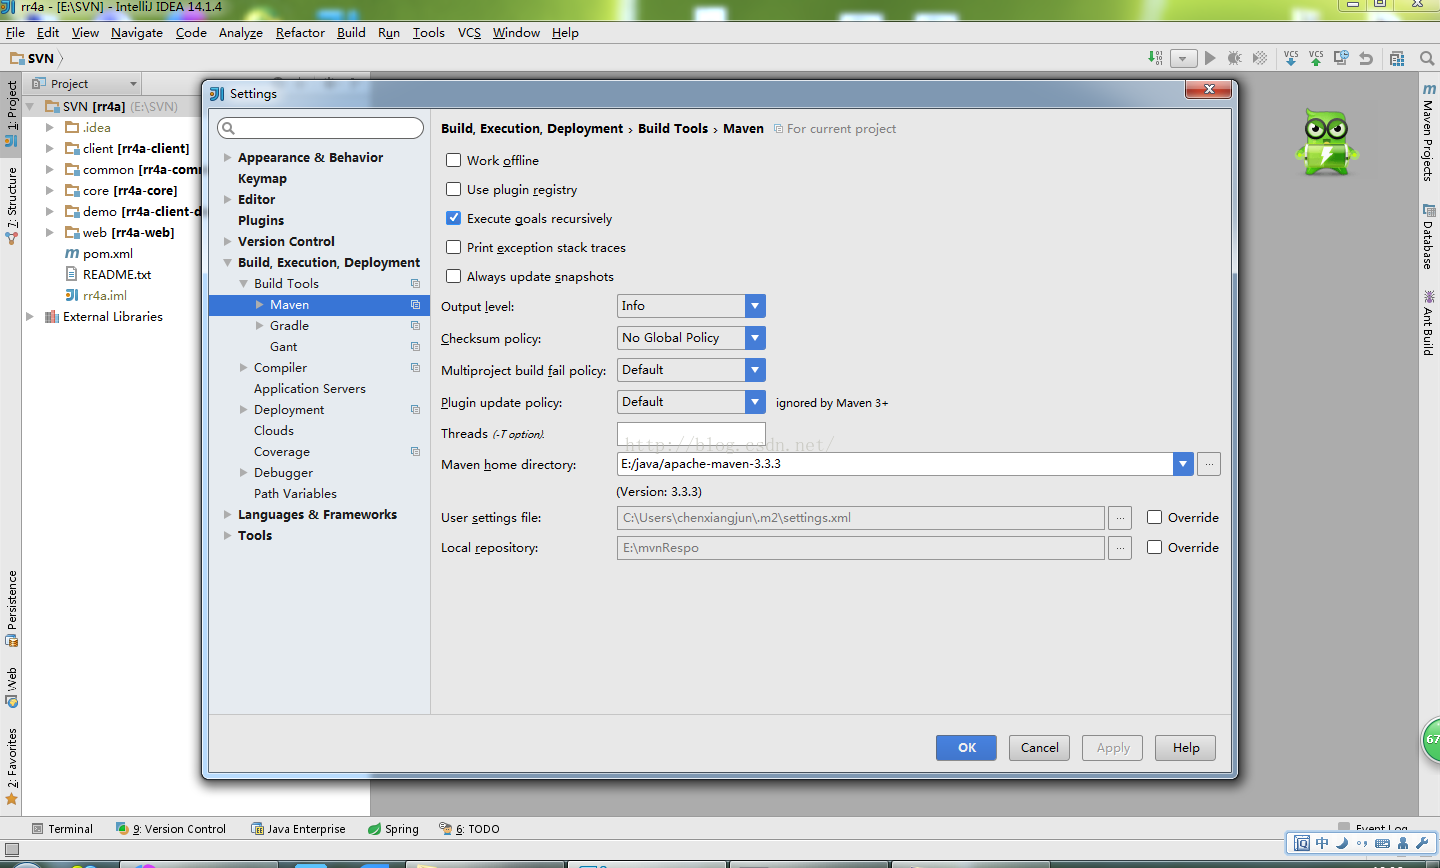The width and height of the screenshot is (1440, 868).
Task: Enable Always update snapshots checkbox
Action: (x=454, y=276)
